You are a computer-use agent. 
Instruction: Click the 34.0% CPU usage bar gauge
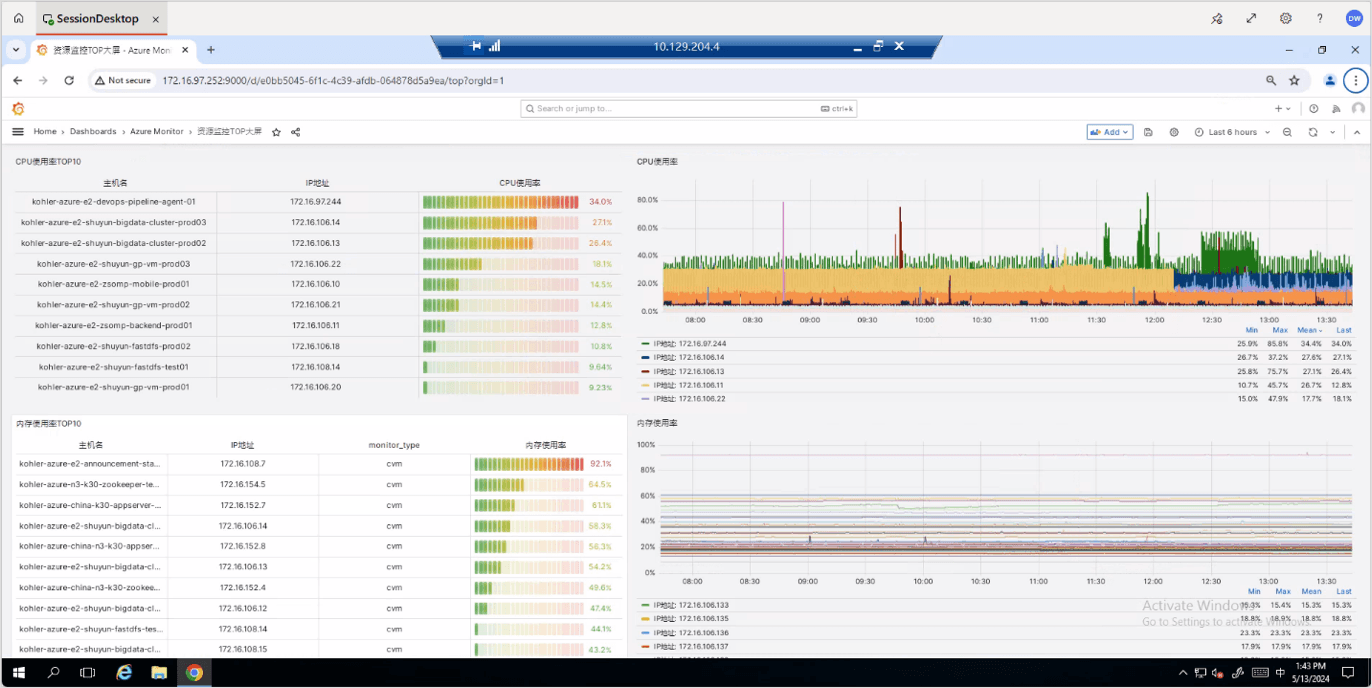point(500,202)
